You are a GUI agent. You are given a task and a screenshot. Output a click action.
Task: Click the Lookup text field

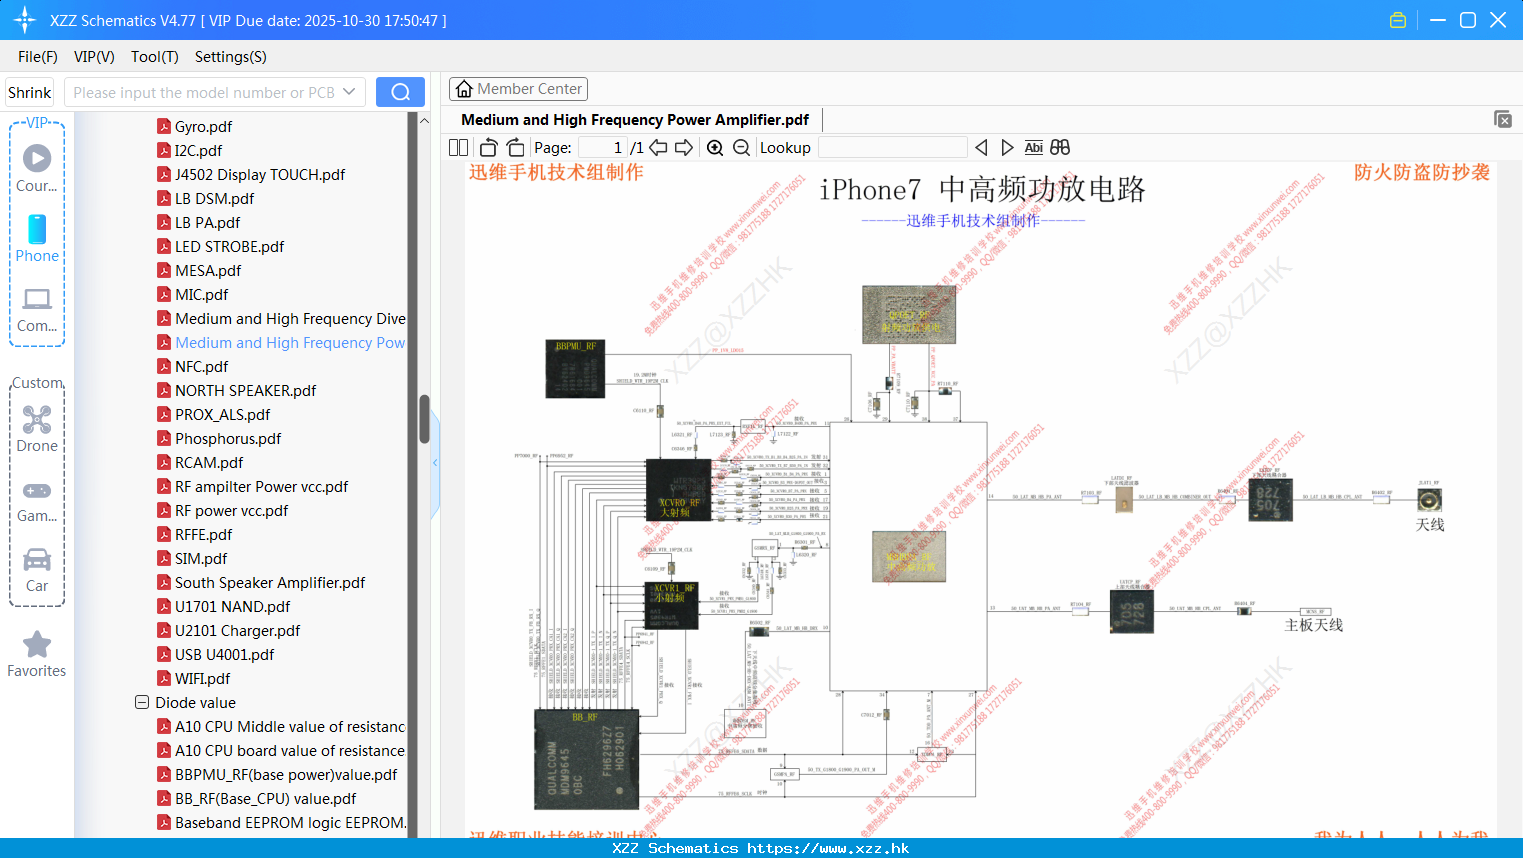tap(892, 147)
